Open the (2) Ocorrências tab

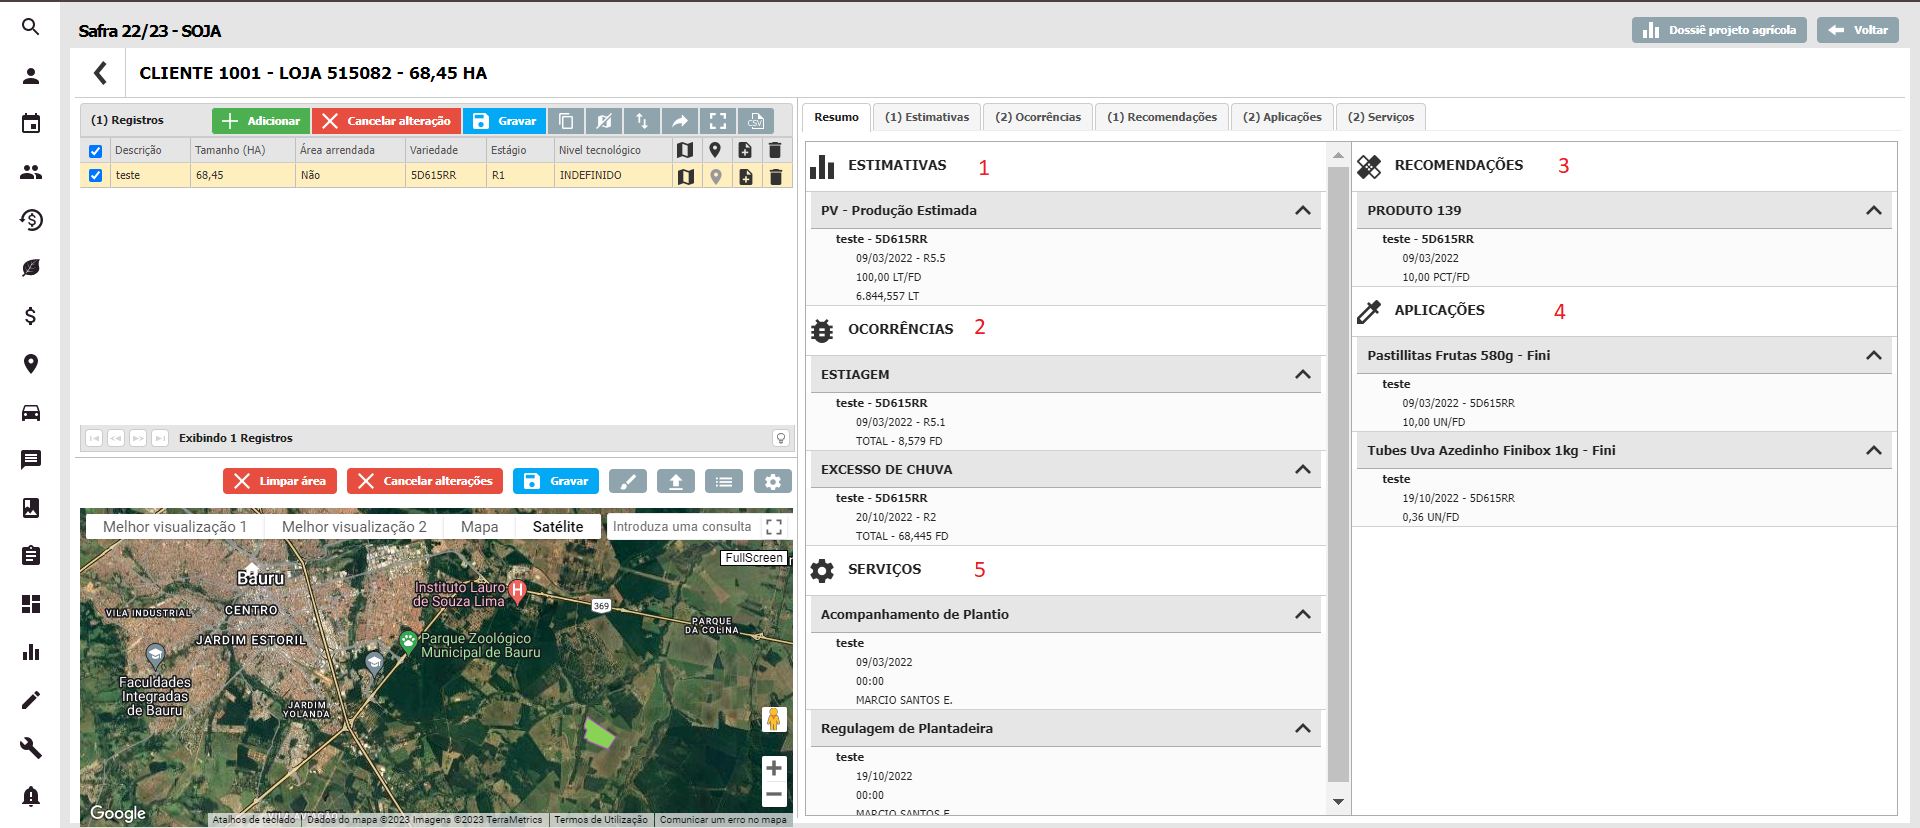point(1038,117)
